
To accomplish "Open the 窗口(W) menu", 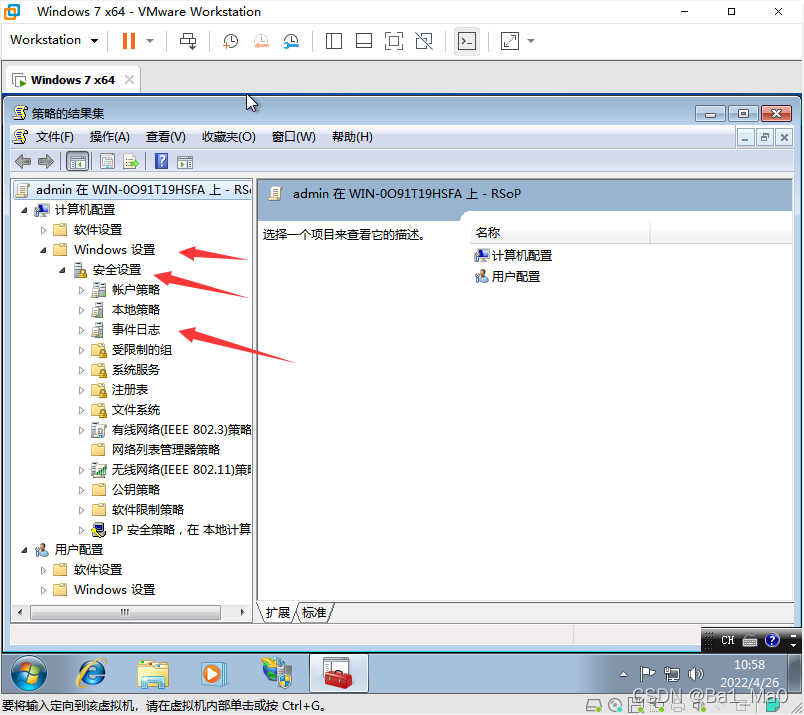I will click(x=293, y=137).
